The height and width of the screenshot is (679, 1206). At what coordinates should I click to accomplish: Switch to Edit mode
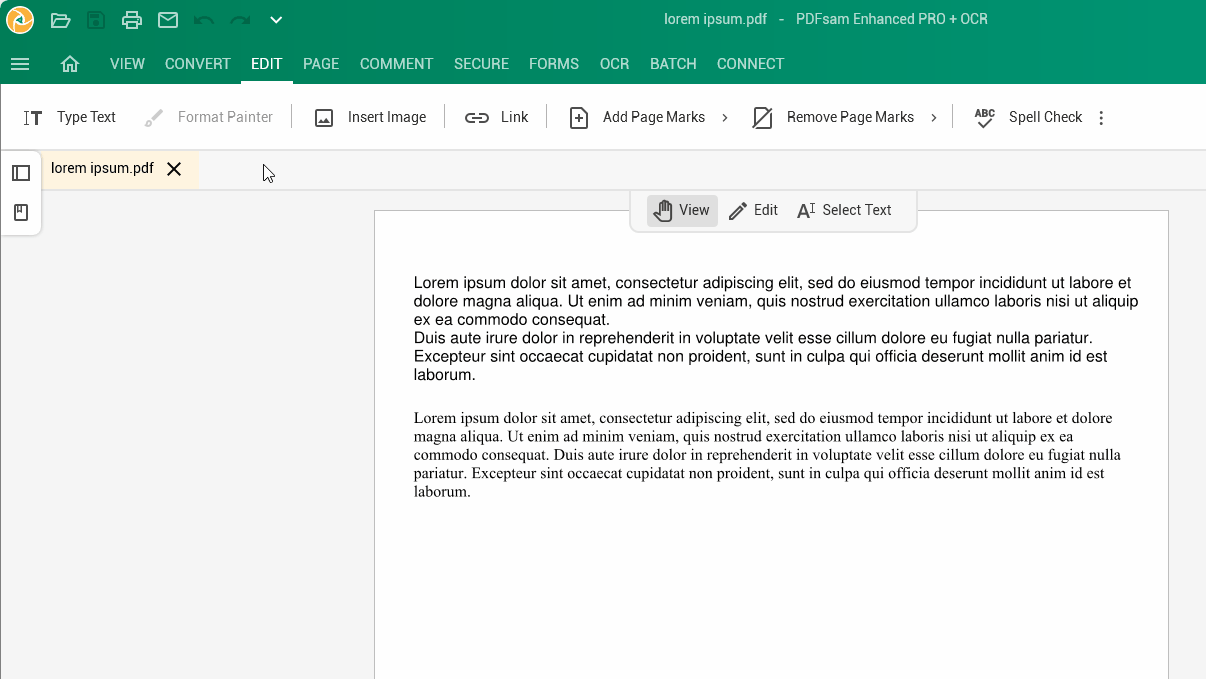click(x=753, y=210)
